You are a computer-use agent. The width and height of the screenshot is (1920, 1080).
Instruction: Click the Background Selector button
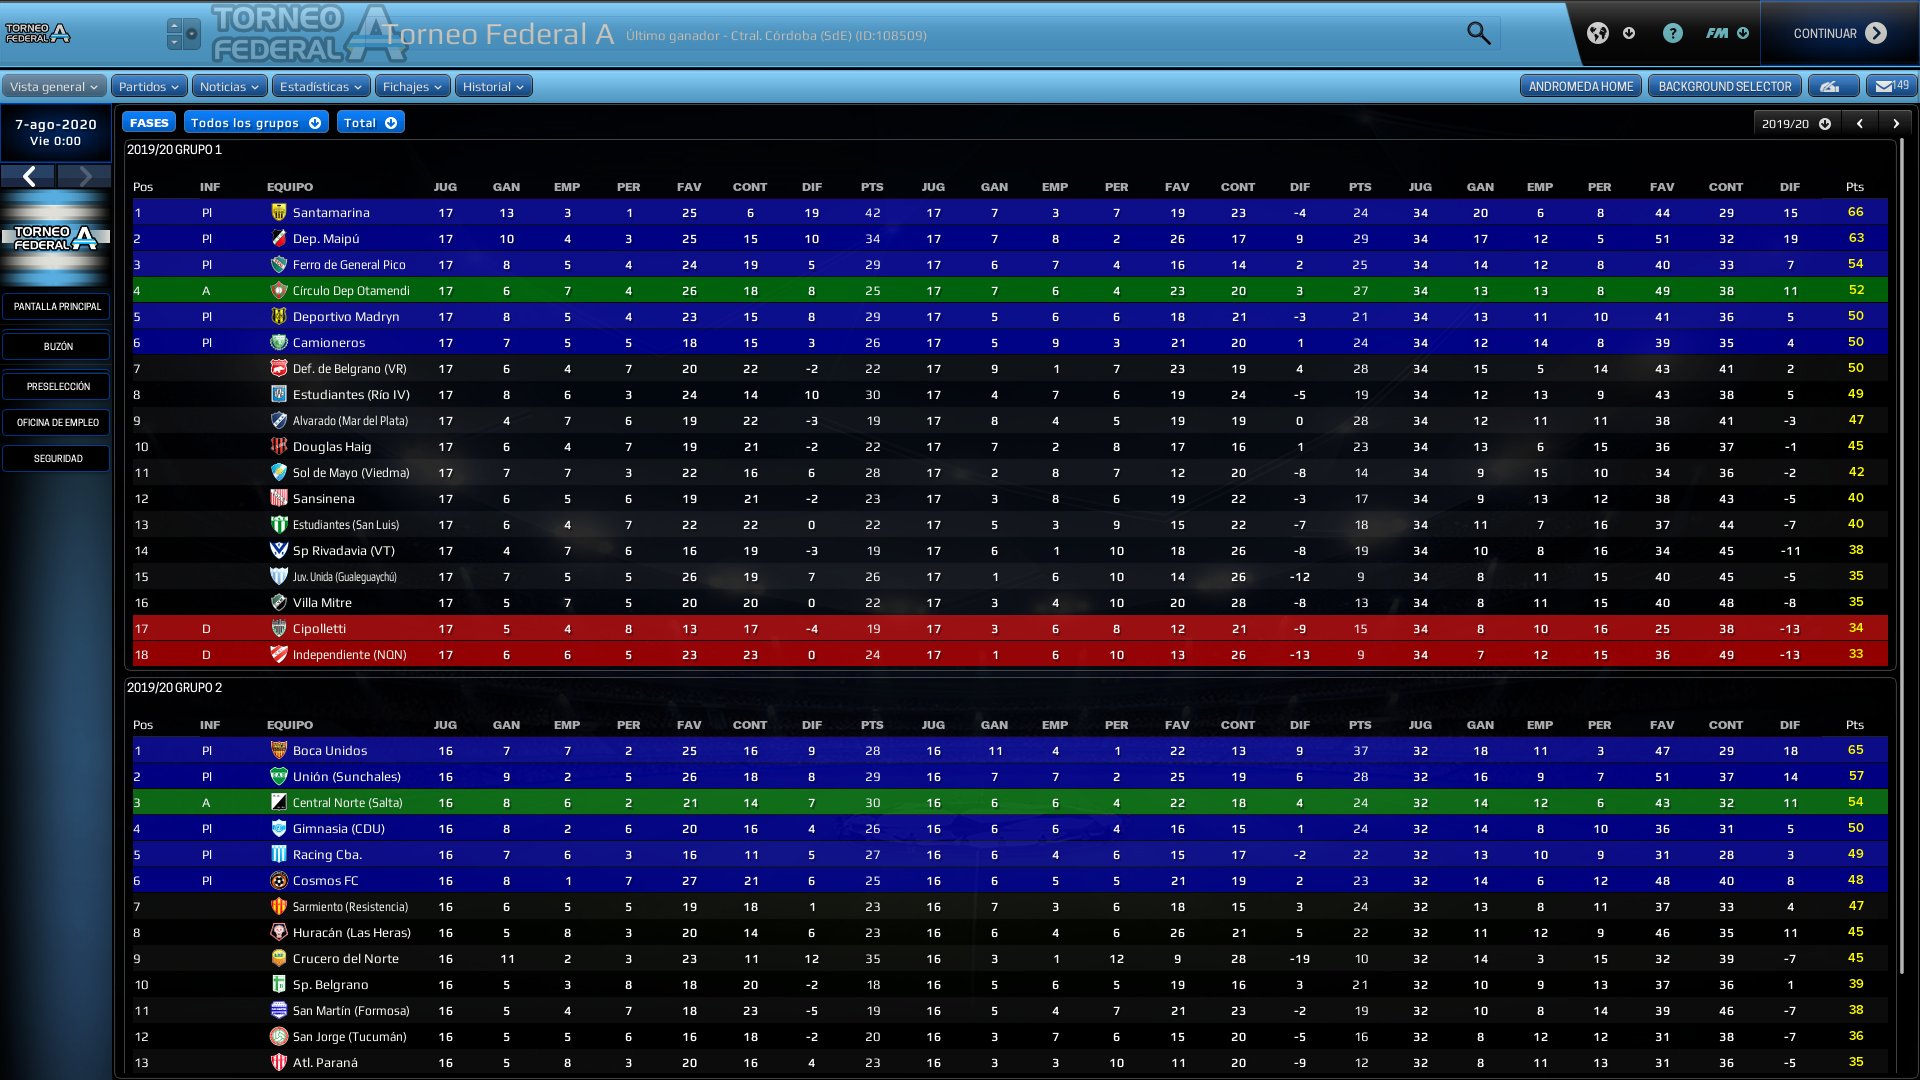1725,86
